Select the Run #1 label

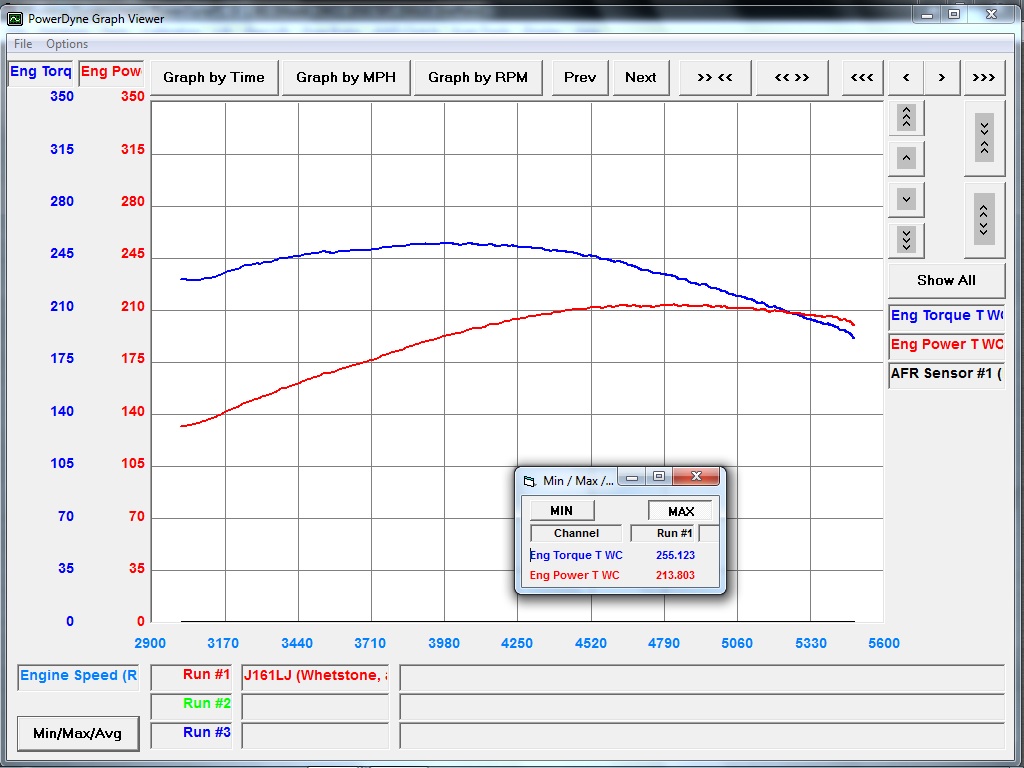191,676
